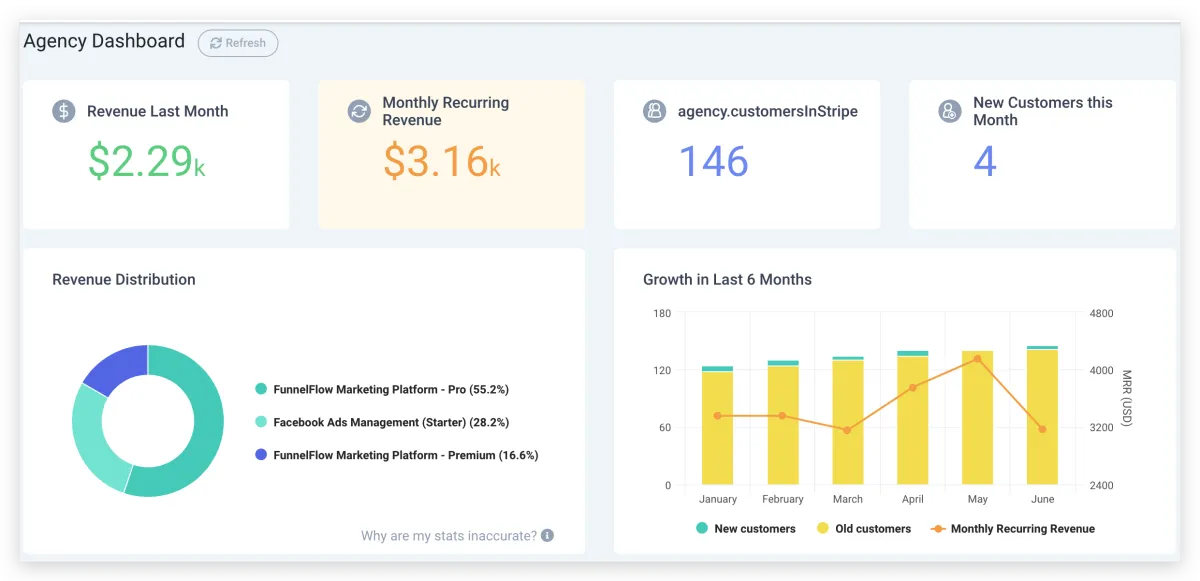Toggle Old customers series in chart legend
The height and width of the screenshot is (581, 1200).
click(864, 528)
